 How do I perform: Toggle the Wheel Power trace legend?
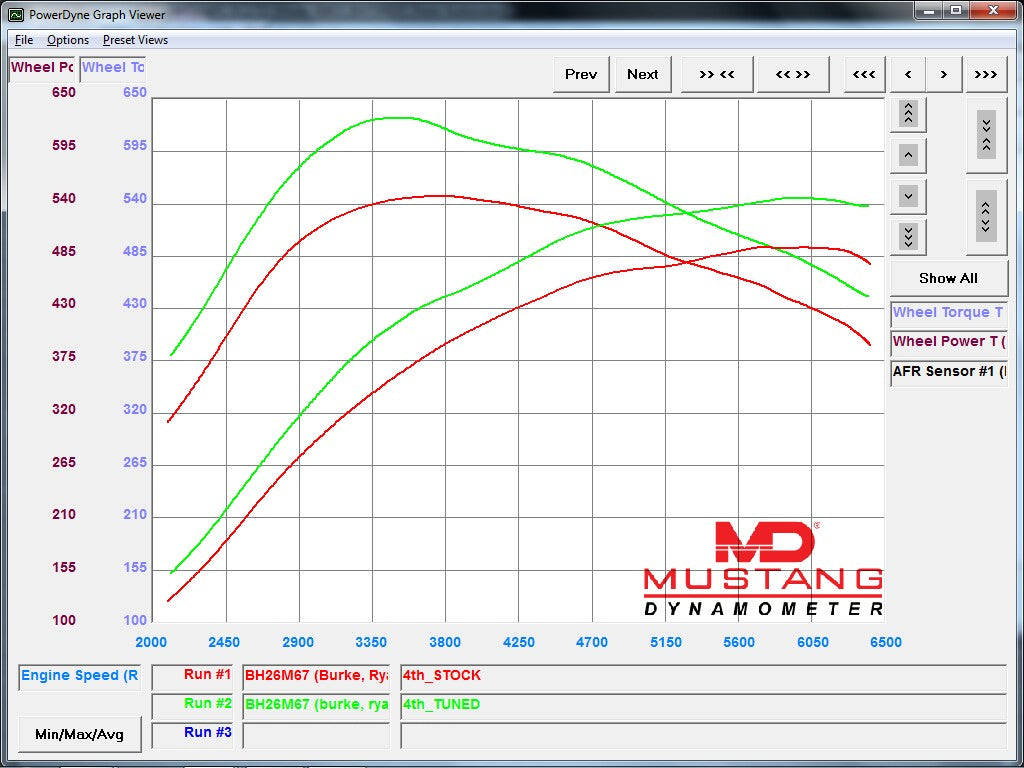(948, 342)
